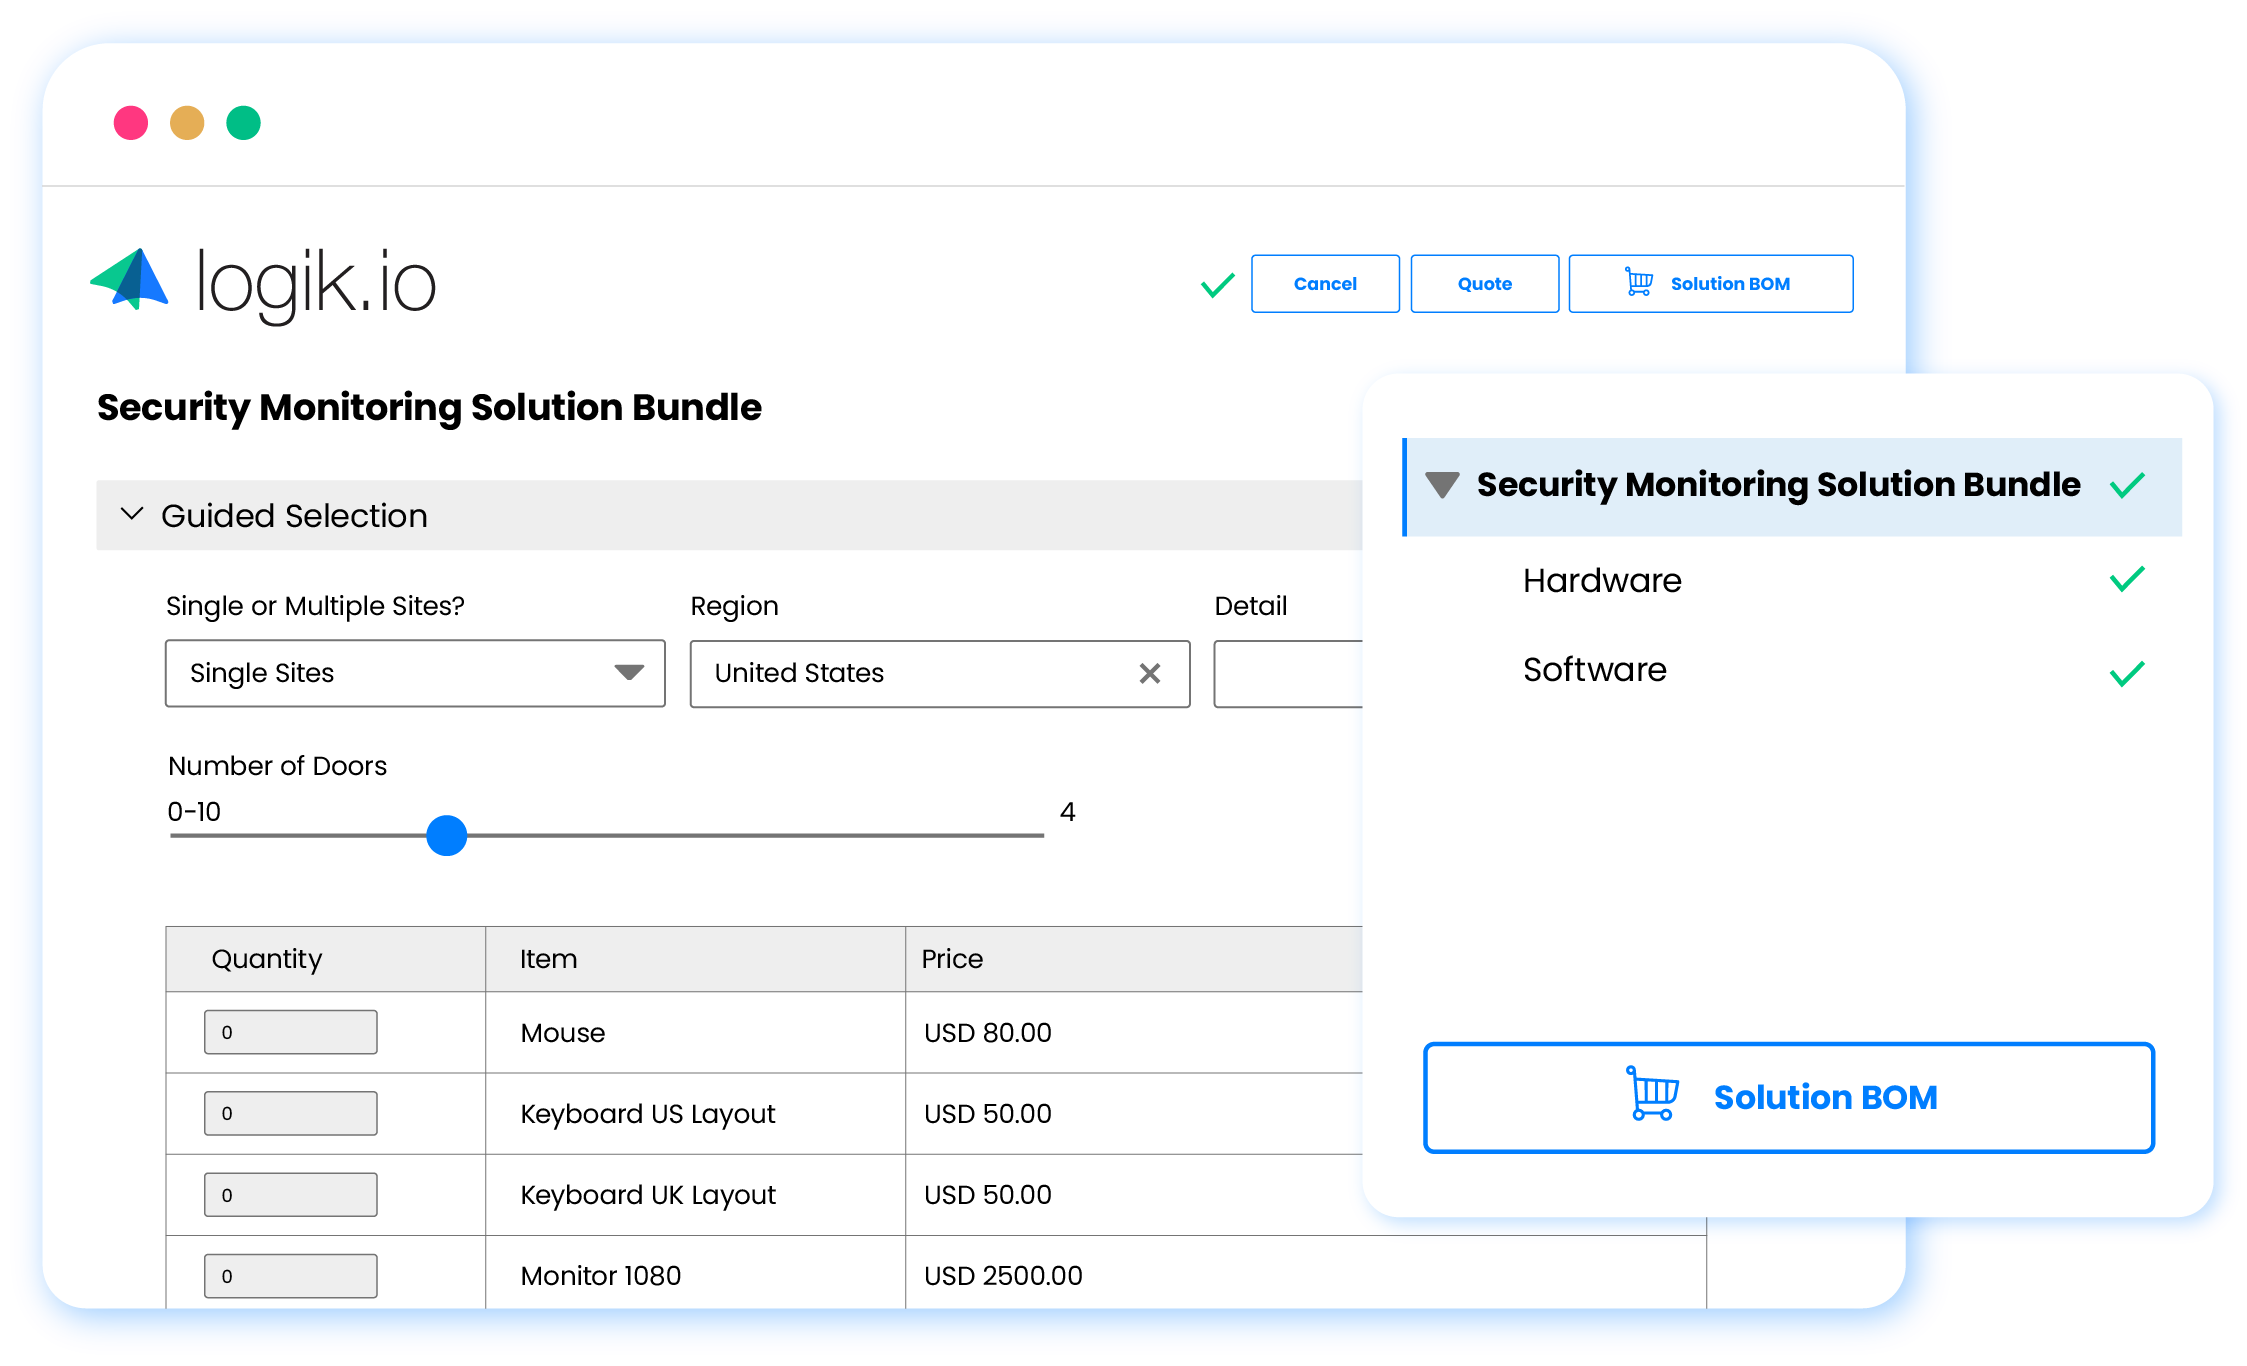Click the green checkmark beside Cancel

(1217, 286)
